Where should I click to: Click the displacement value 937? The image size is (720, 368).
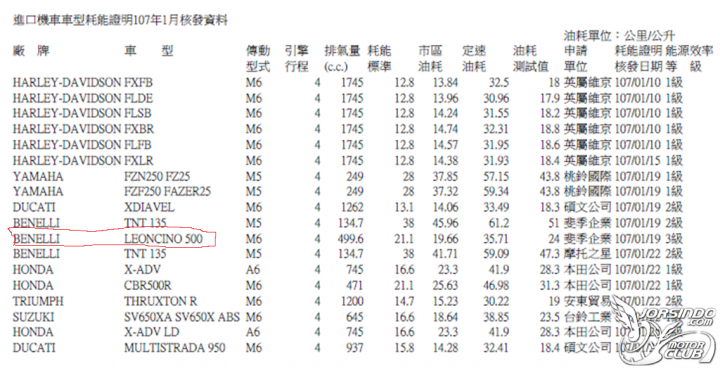click(x=354, y=348)
